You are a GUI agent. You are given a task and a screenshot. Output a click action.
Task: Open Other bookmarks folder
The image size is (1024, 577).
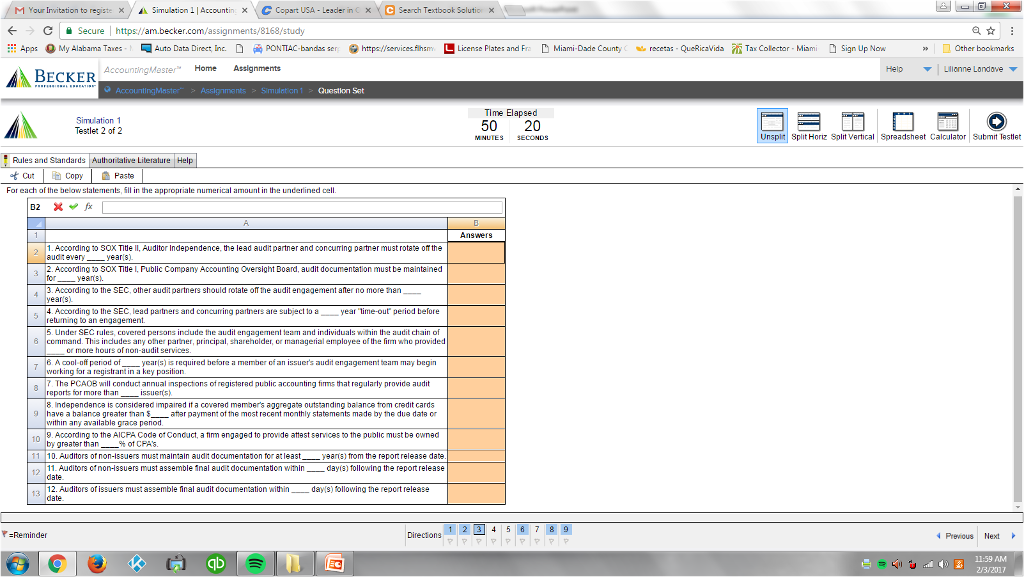[x=978, y=48]
